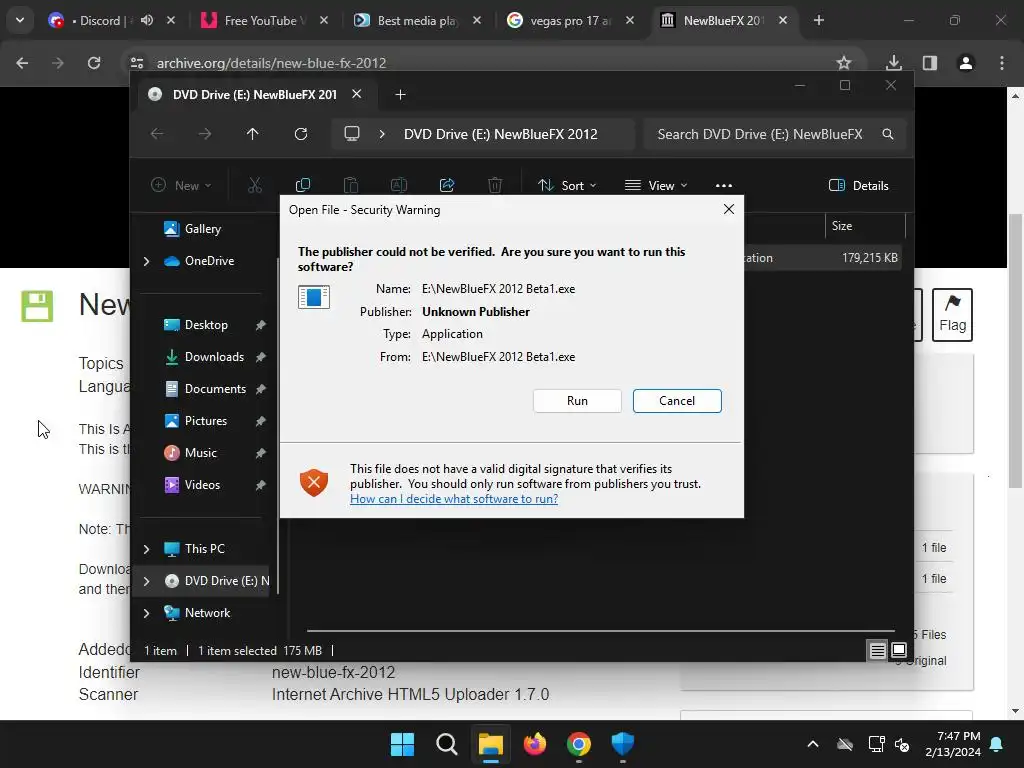1024x768 pixels.
Task: Click the Flag button on archive.org page
Action: (952, 315)
